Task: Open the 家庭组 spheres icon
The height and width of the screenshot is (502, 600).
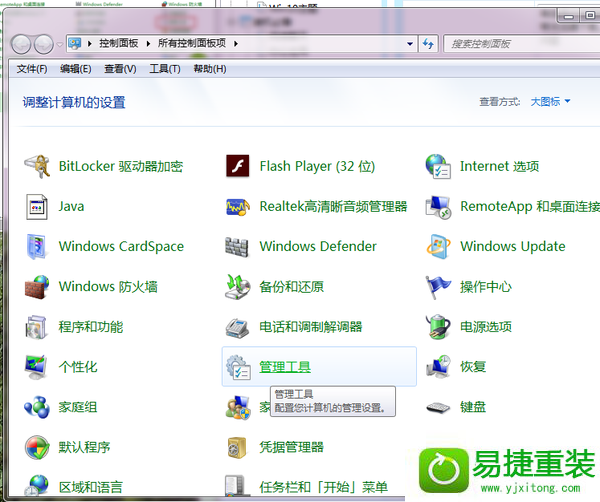Action: (x=37, y=407)
